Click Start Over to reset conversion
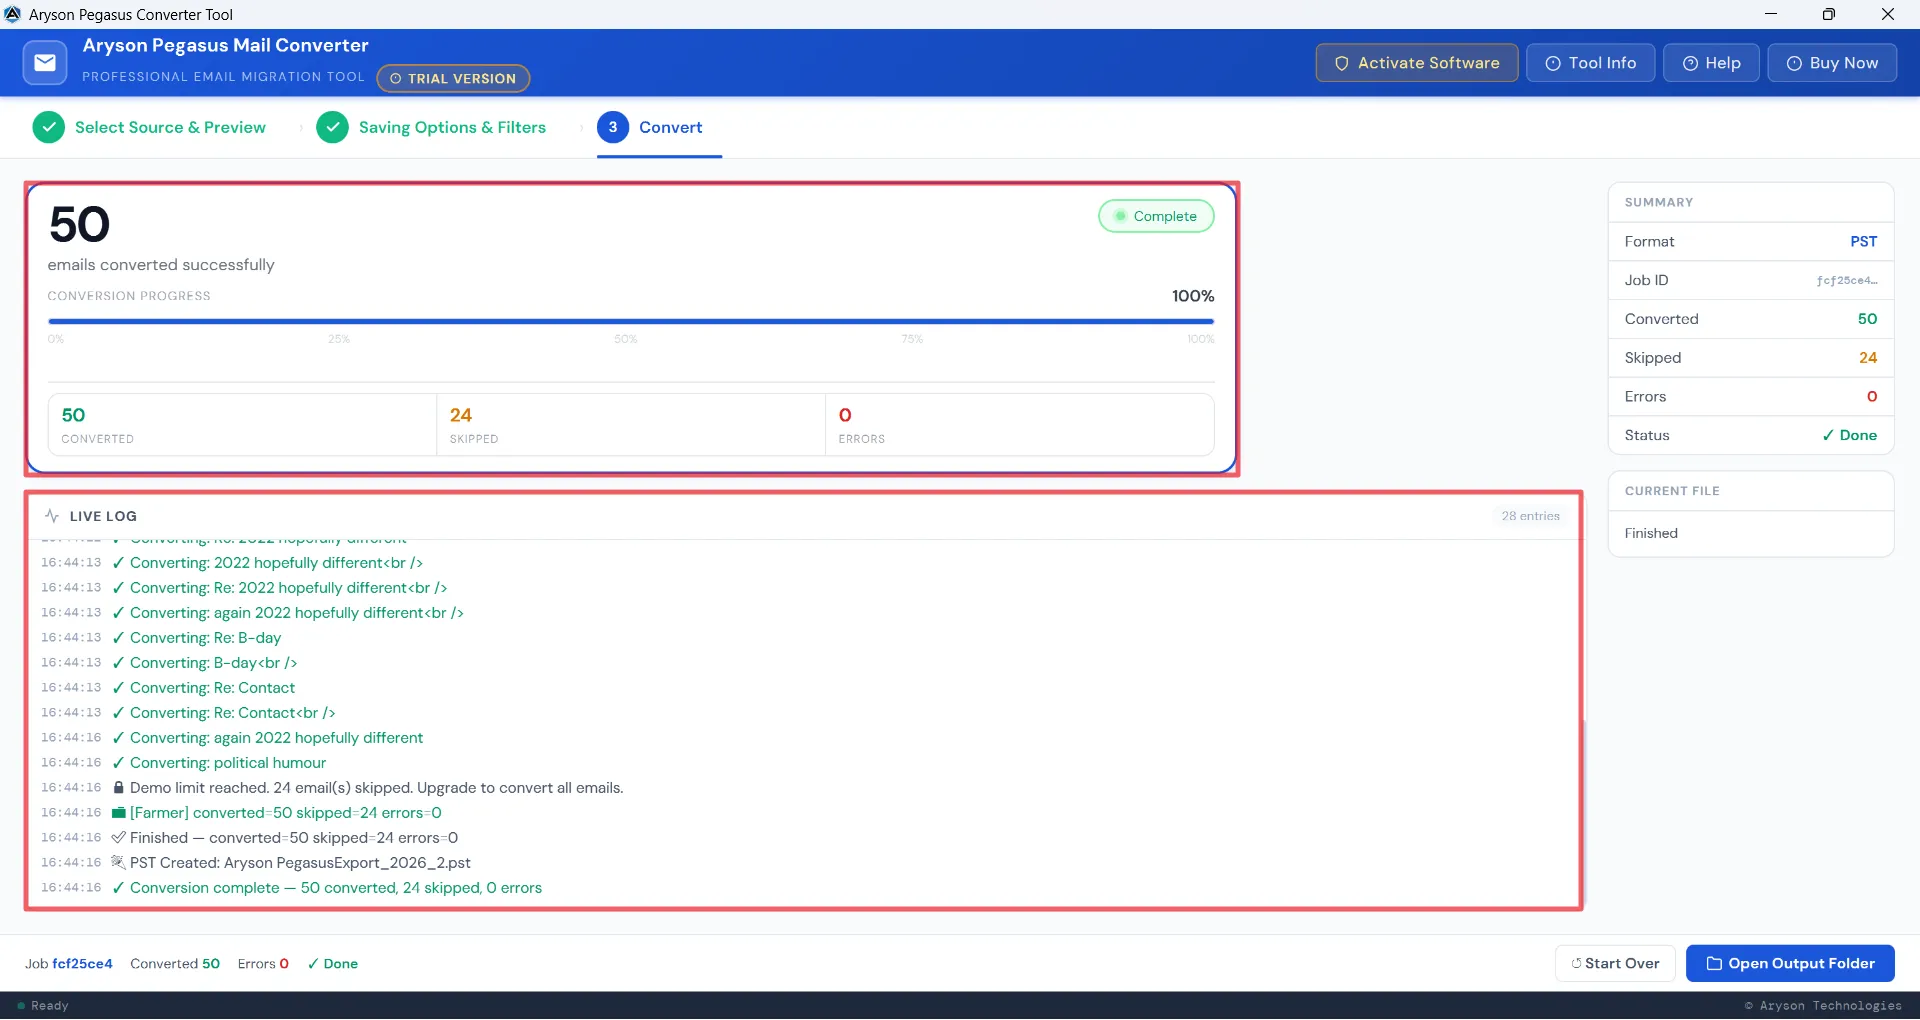This screenshot has height=1020, width=1920. [1615, 964]
